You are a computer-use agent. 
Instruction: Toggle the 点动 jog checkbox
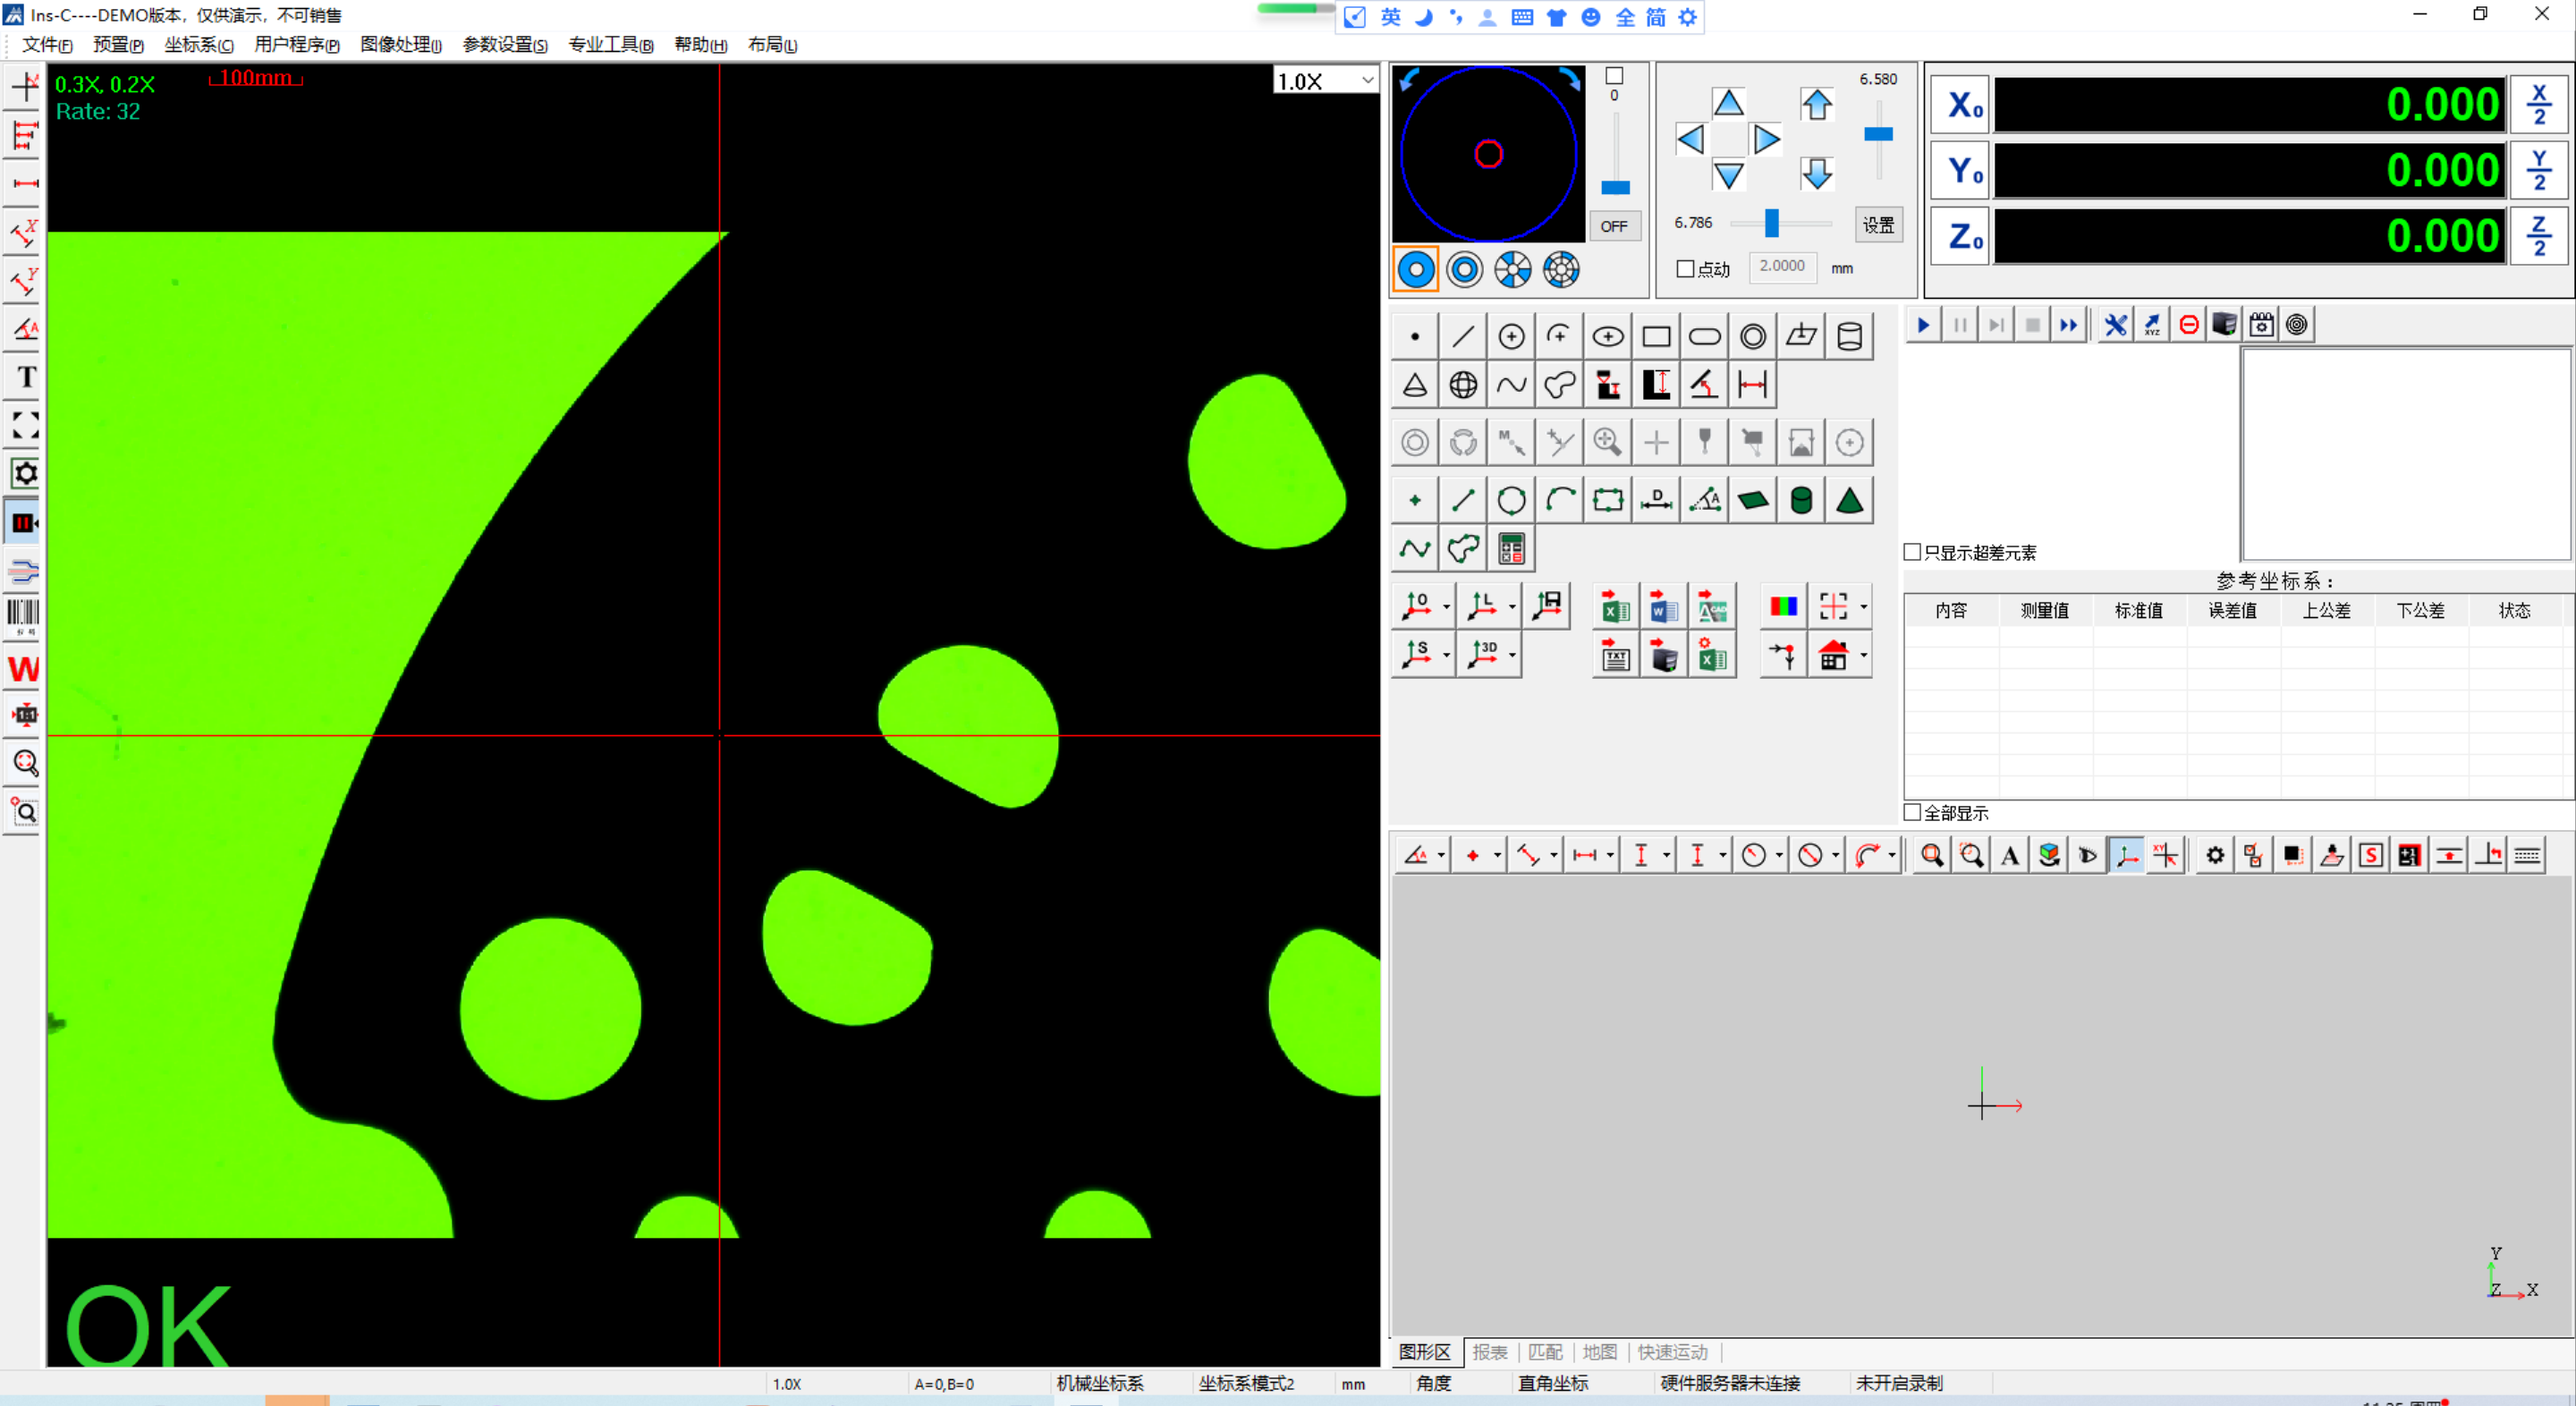point(1685,269)
